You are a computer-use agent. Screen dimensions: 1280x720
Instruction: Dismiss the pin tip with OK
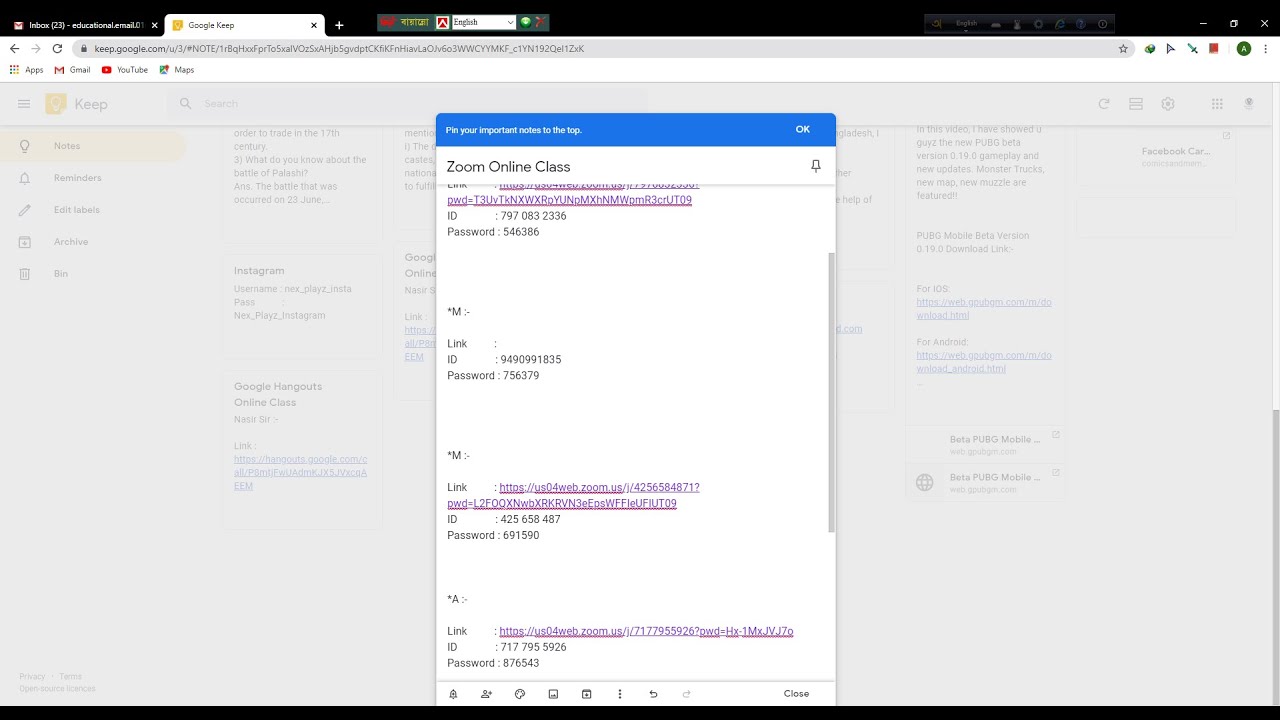coord(803,129)
